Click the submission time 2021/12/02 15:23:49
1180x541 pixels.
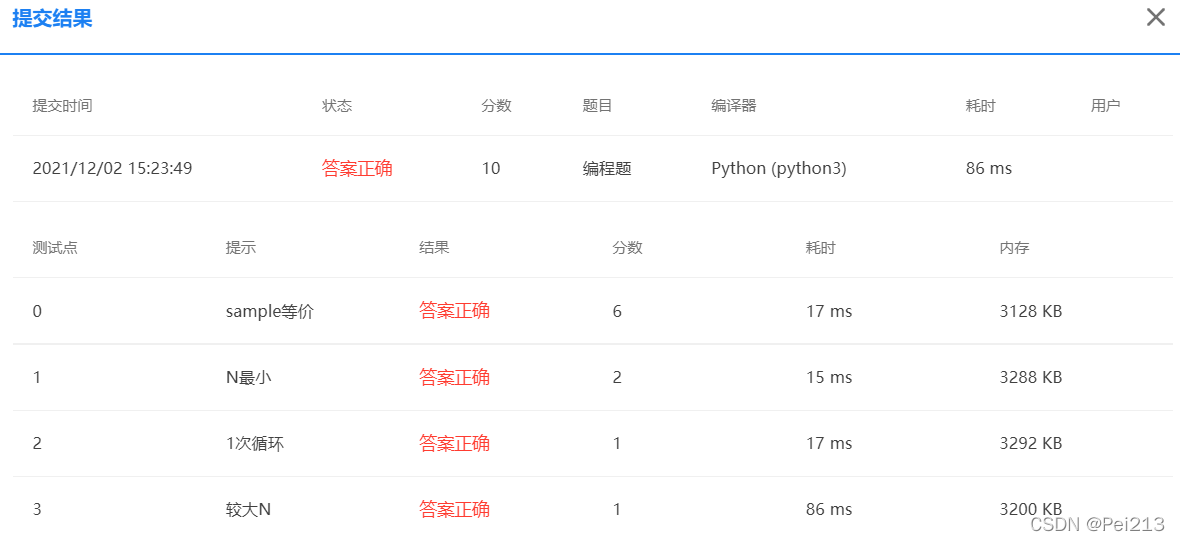[112, 169]
